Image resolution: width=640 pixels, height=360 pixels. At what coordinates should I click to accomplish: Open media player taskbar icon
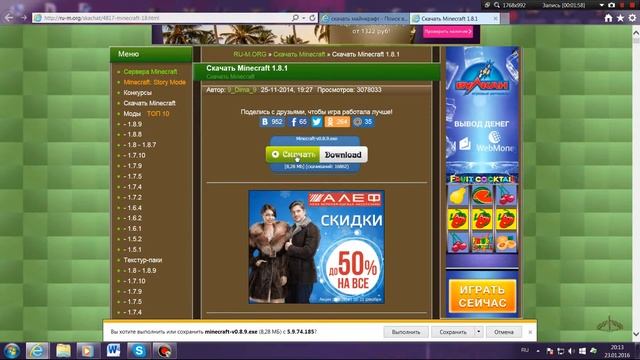[87, 351]
